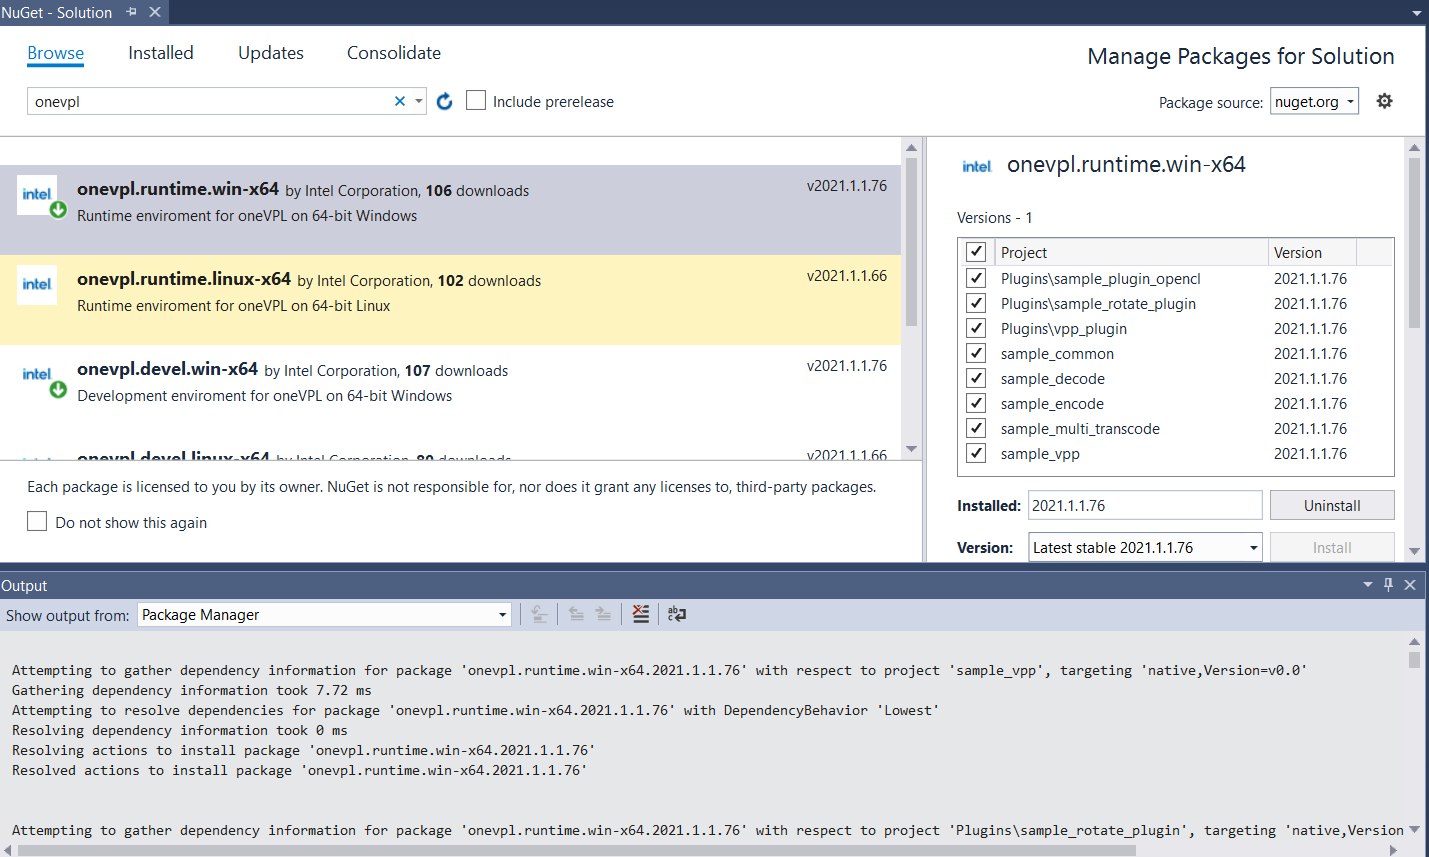Viewport: 1429px width, 857px height.
Task: Pin the Output panel with auto-hide pin
Action: (1388, 585)
